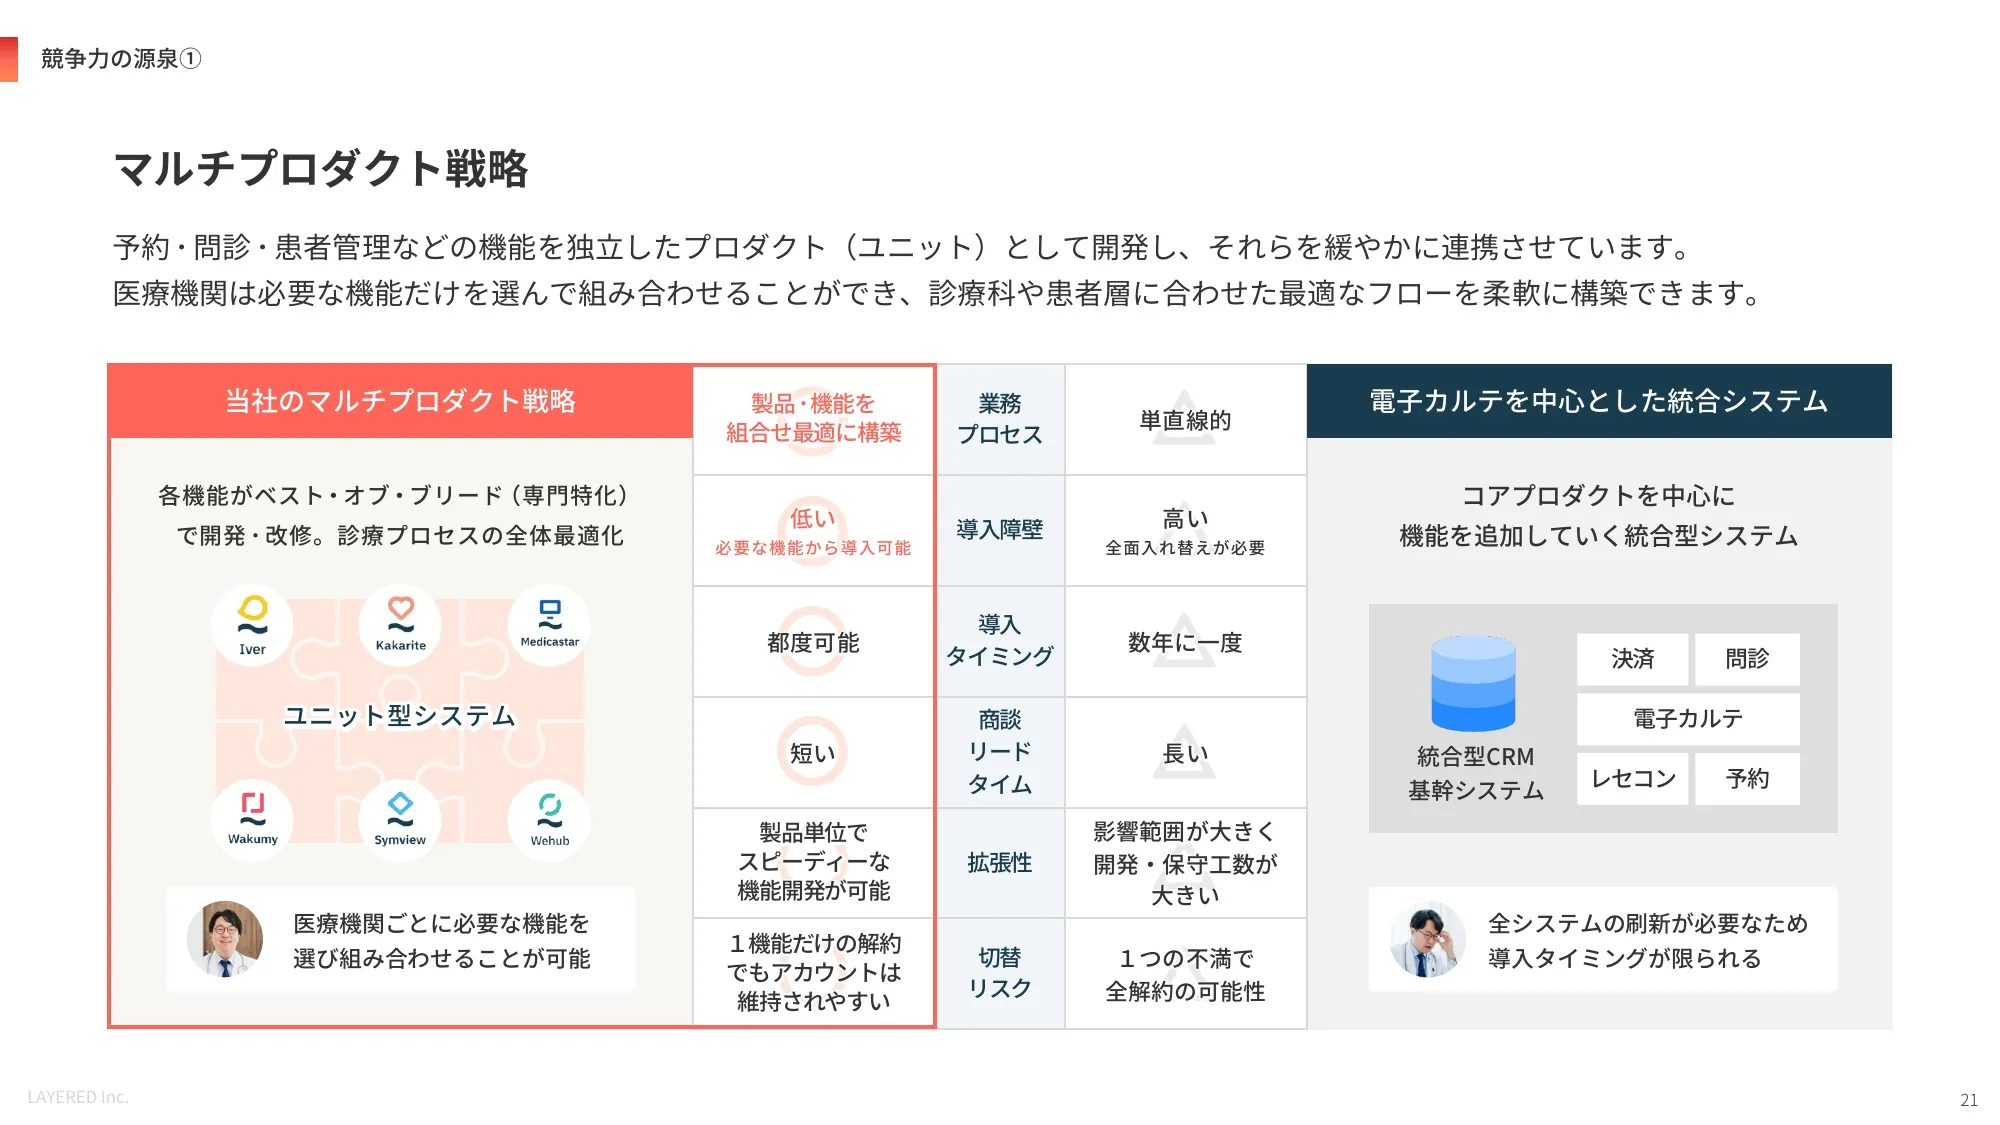Click the ユニット型システム label
Image resolution: width=2000 pixels, height=1125 pixels.
point(400,716)
